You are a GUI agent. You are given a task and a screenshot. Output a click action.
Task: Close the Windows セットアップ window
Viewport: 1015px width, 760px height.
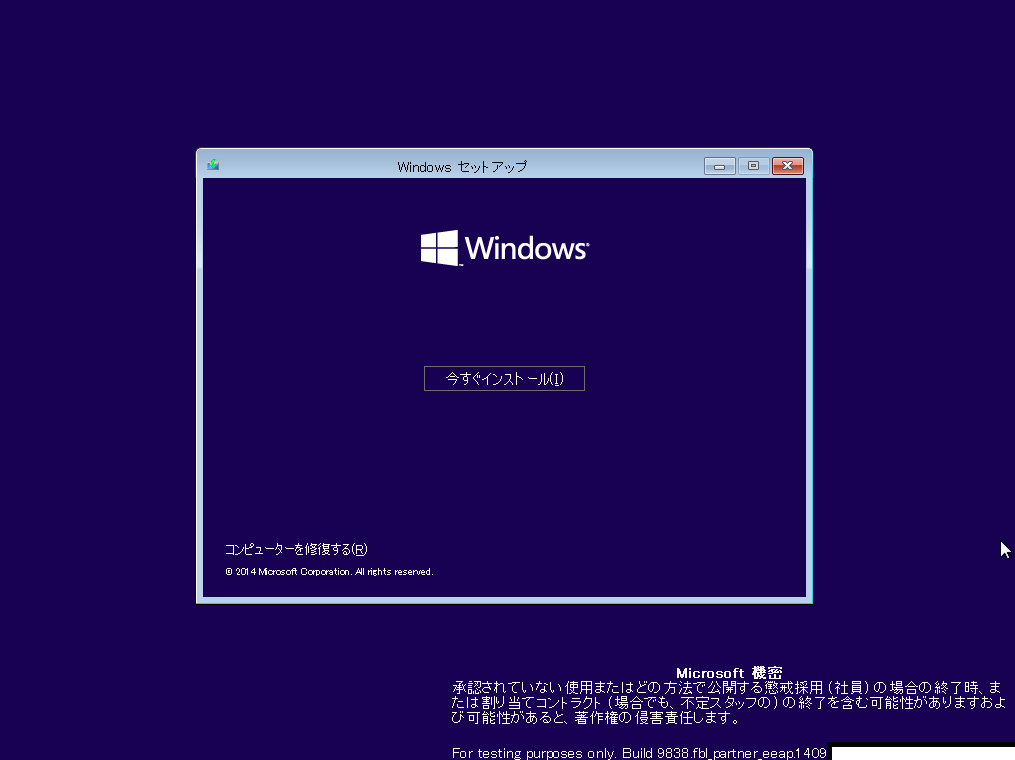tap(787, 166)
